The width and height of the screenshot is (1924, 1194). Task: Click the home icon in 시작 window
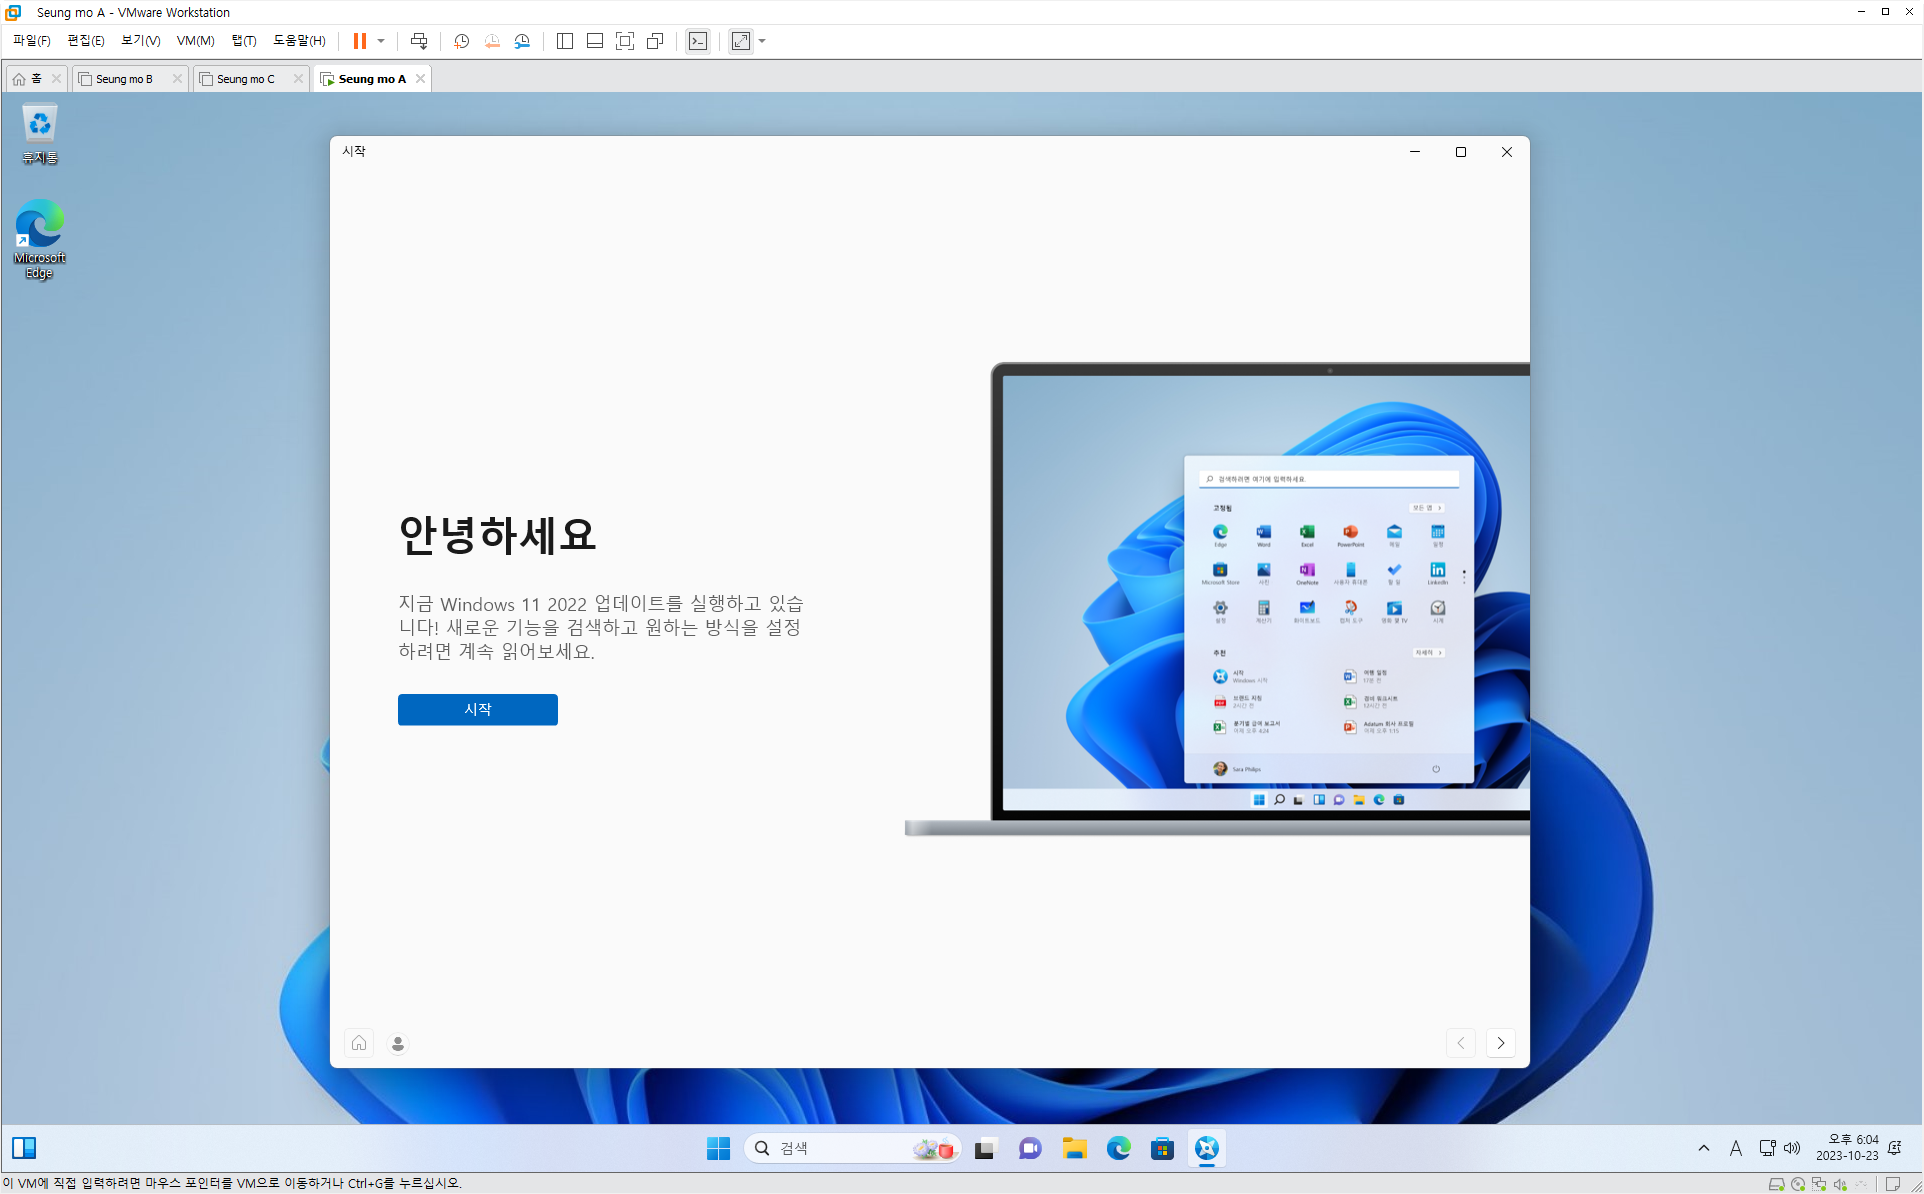tap(359, 1043)
